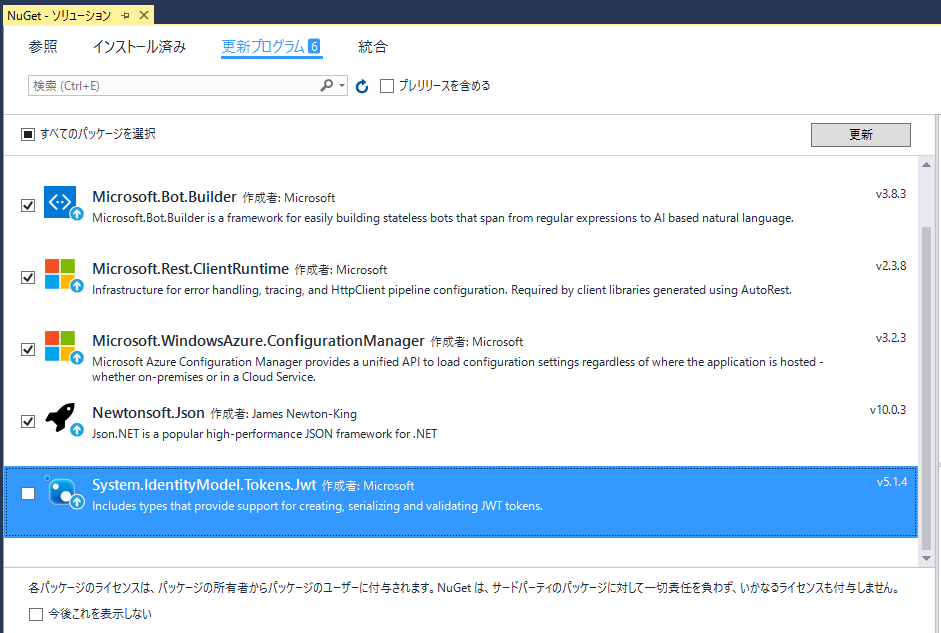This screenshot has height=633, width=941.
Task: Uncheck the Microsoft.Bot.Builder checkbox
Action: click(28, 205)
